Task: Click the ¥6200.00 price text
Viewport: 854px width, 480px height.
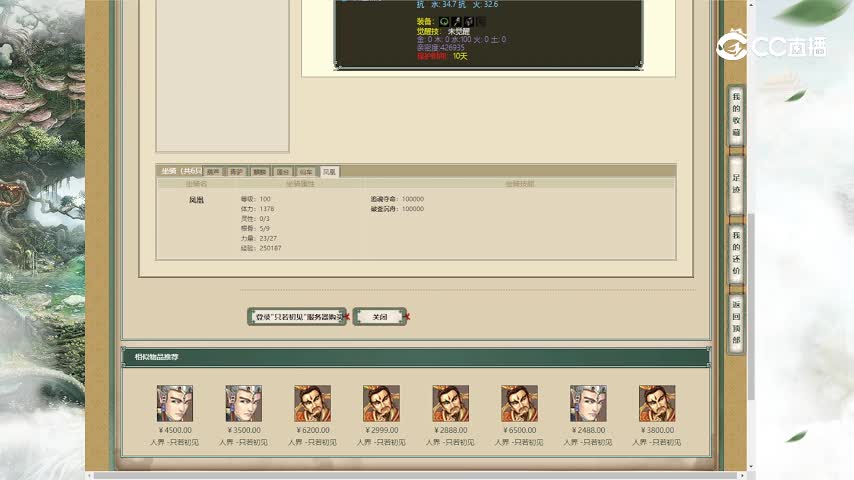Action: click(313, 430)
